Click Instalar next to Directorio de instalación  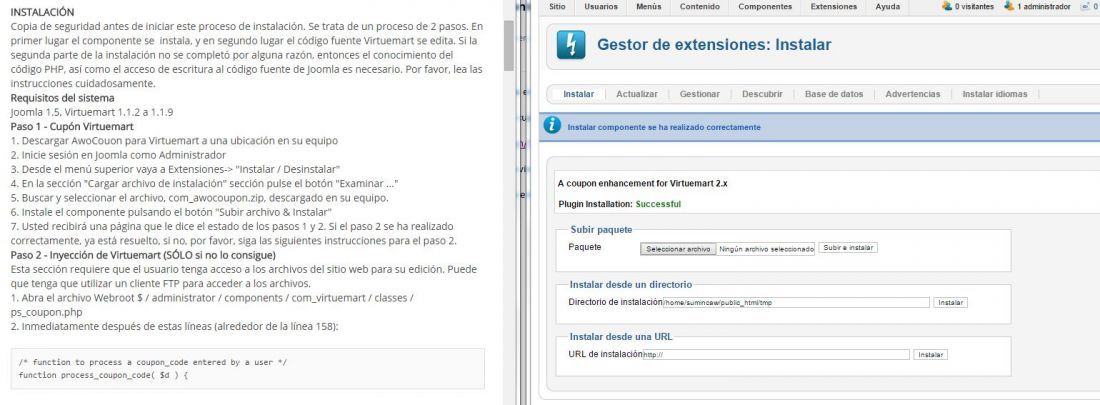click(x=951, y=303)
